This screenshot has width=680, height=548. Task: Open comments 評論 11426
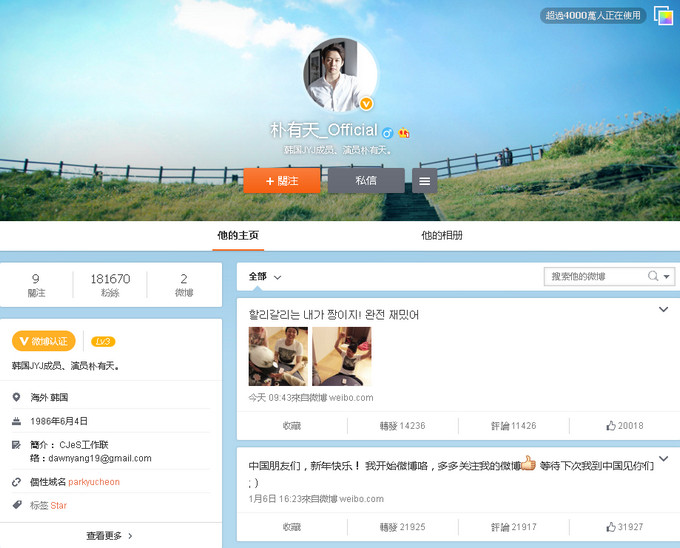pyautogui.click(x=513, y=426)
